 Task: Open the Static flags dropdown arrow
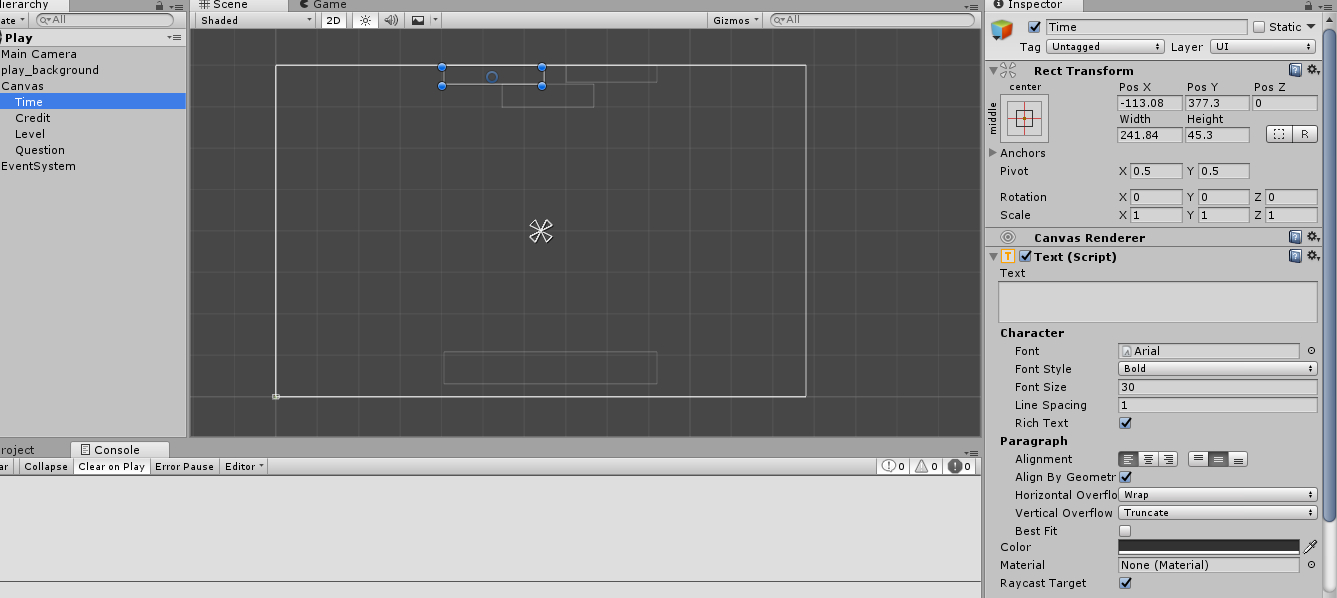point(1311,27)
